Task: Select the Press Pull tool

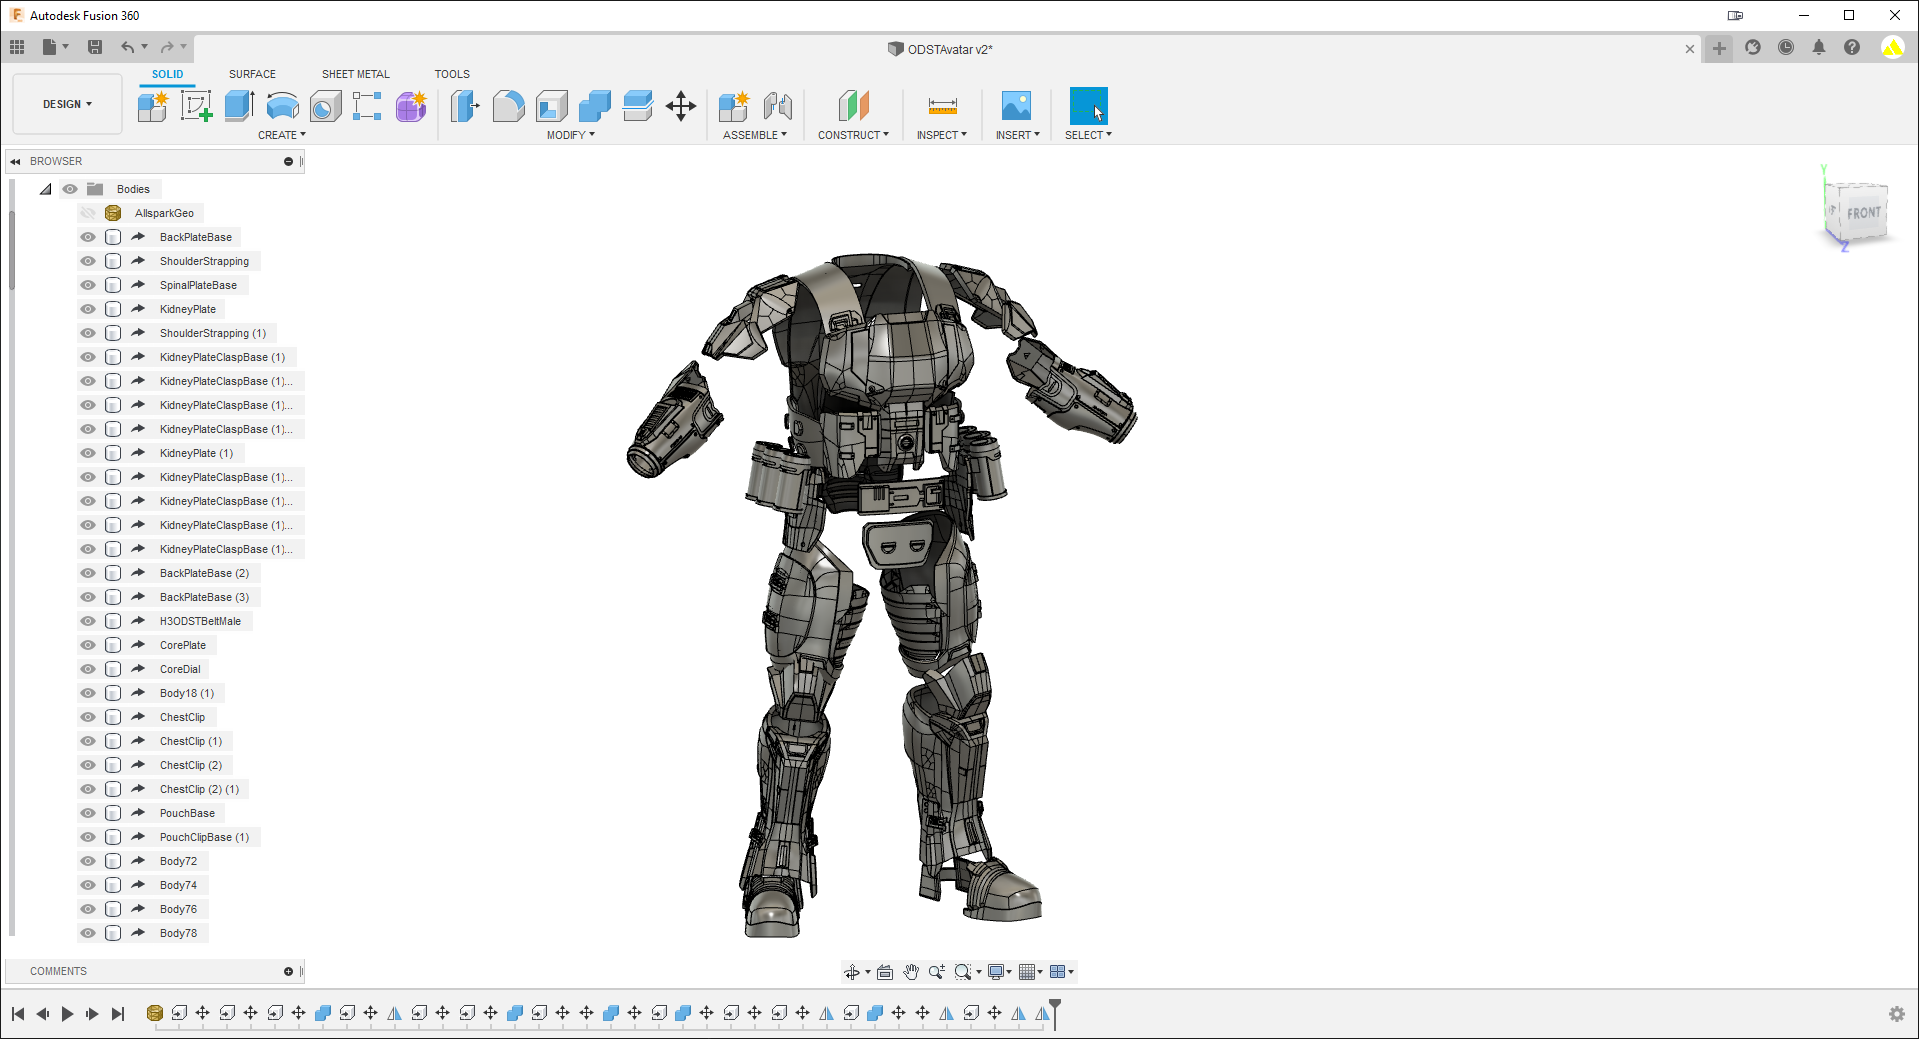Action: coord(465,106)
